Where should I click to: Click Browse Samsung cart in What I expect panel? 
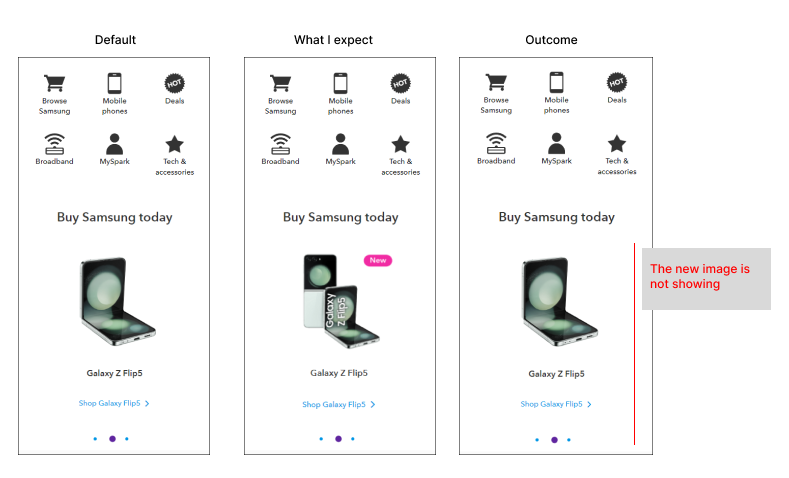coord(280,84)
